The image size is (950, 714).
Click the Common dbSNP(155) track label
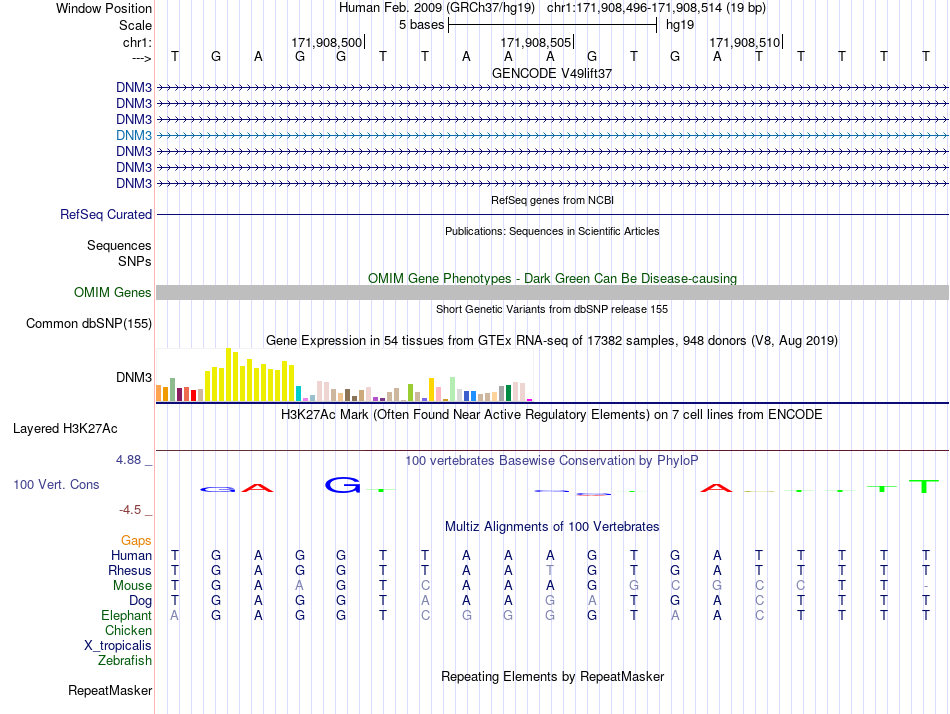pyautogui.click(x=89, y=323)
